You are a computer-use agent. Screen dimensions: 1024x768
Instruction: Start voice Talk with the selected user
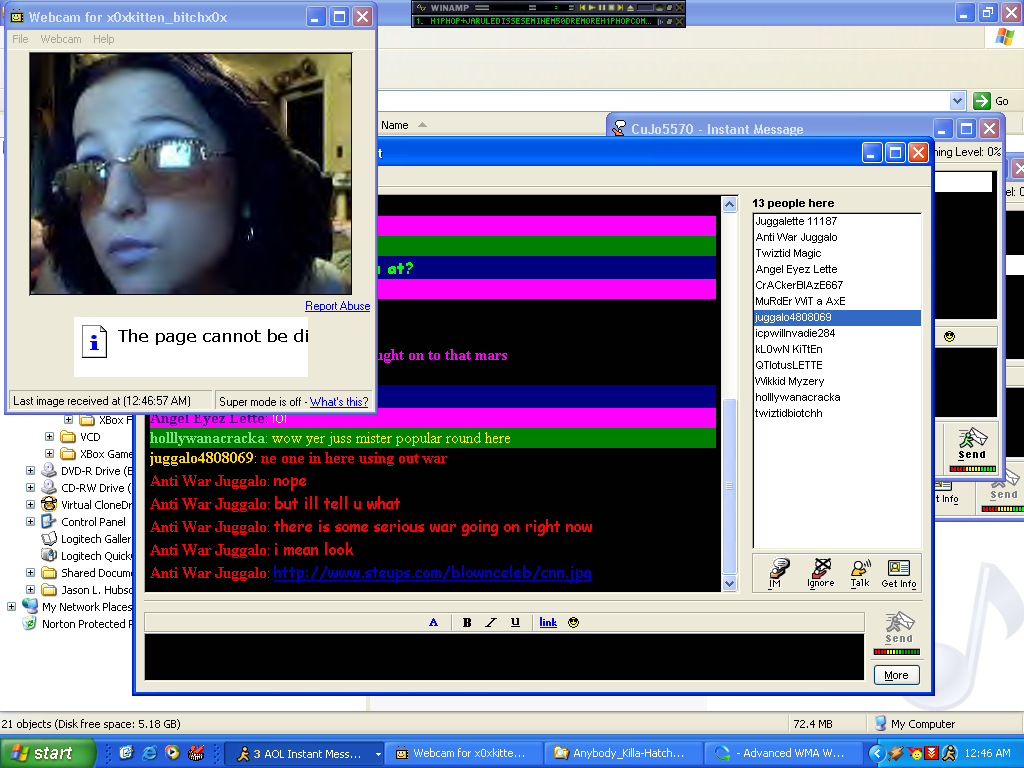click(860, 572)
